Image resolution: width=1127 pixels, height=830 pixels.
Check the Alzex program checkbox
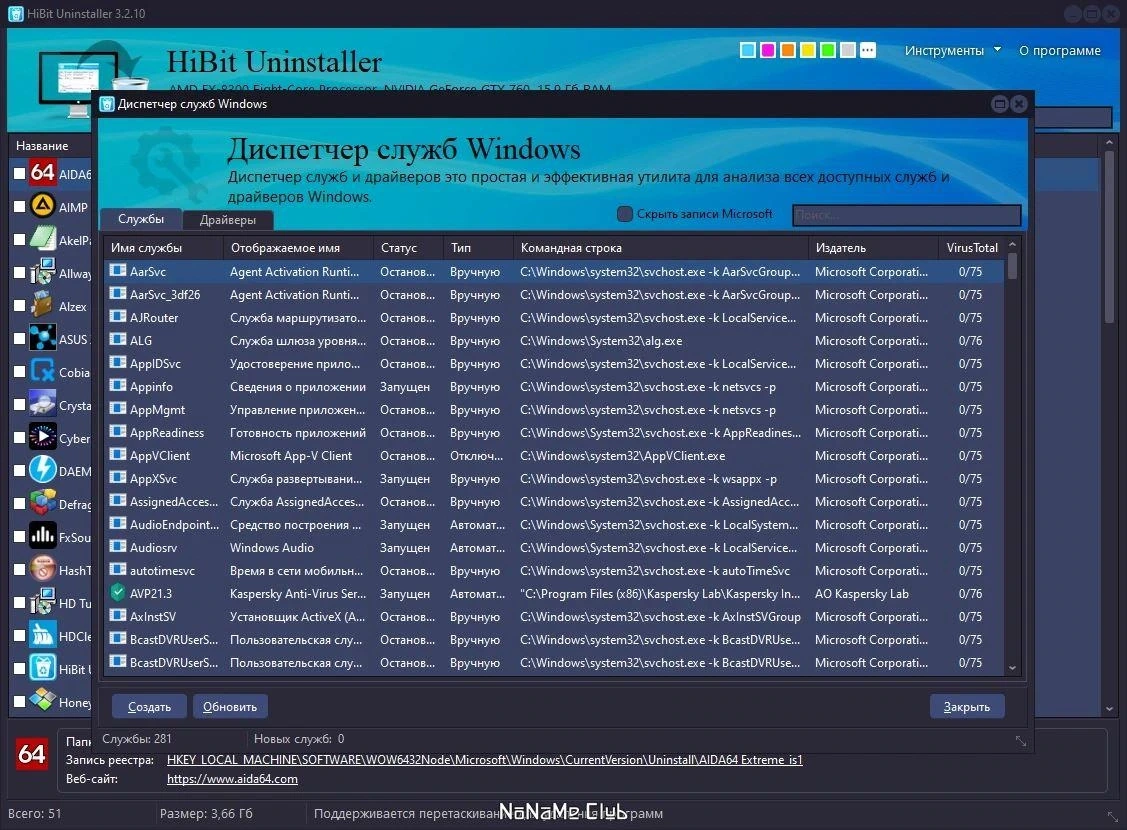pos(19,305)
